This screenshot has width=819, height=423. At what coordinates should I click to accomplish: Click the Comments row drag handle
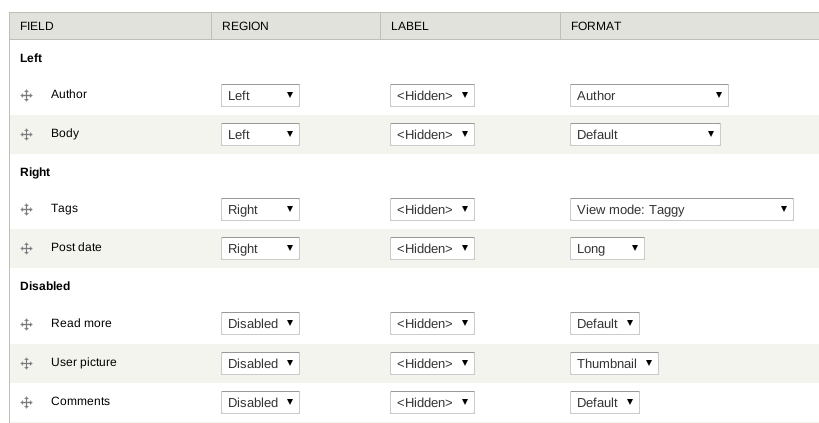27,402
